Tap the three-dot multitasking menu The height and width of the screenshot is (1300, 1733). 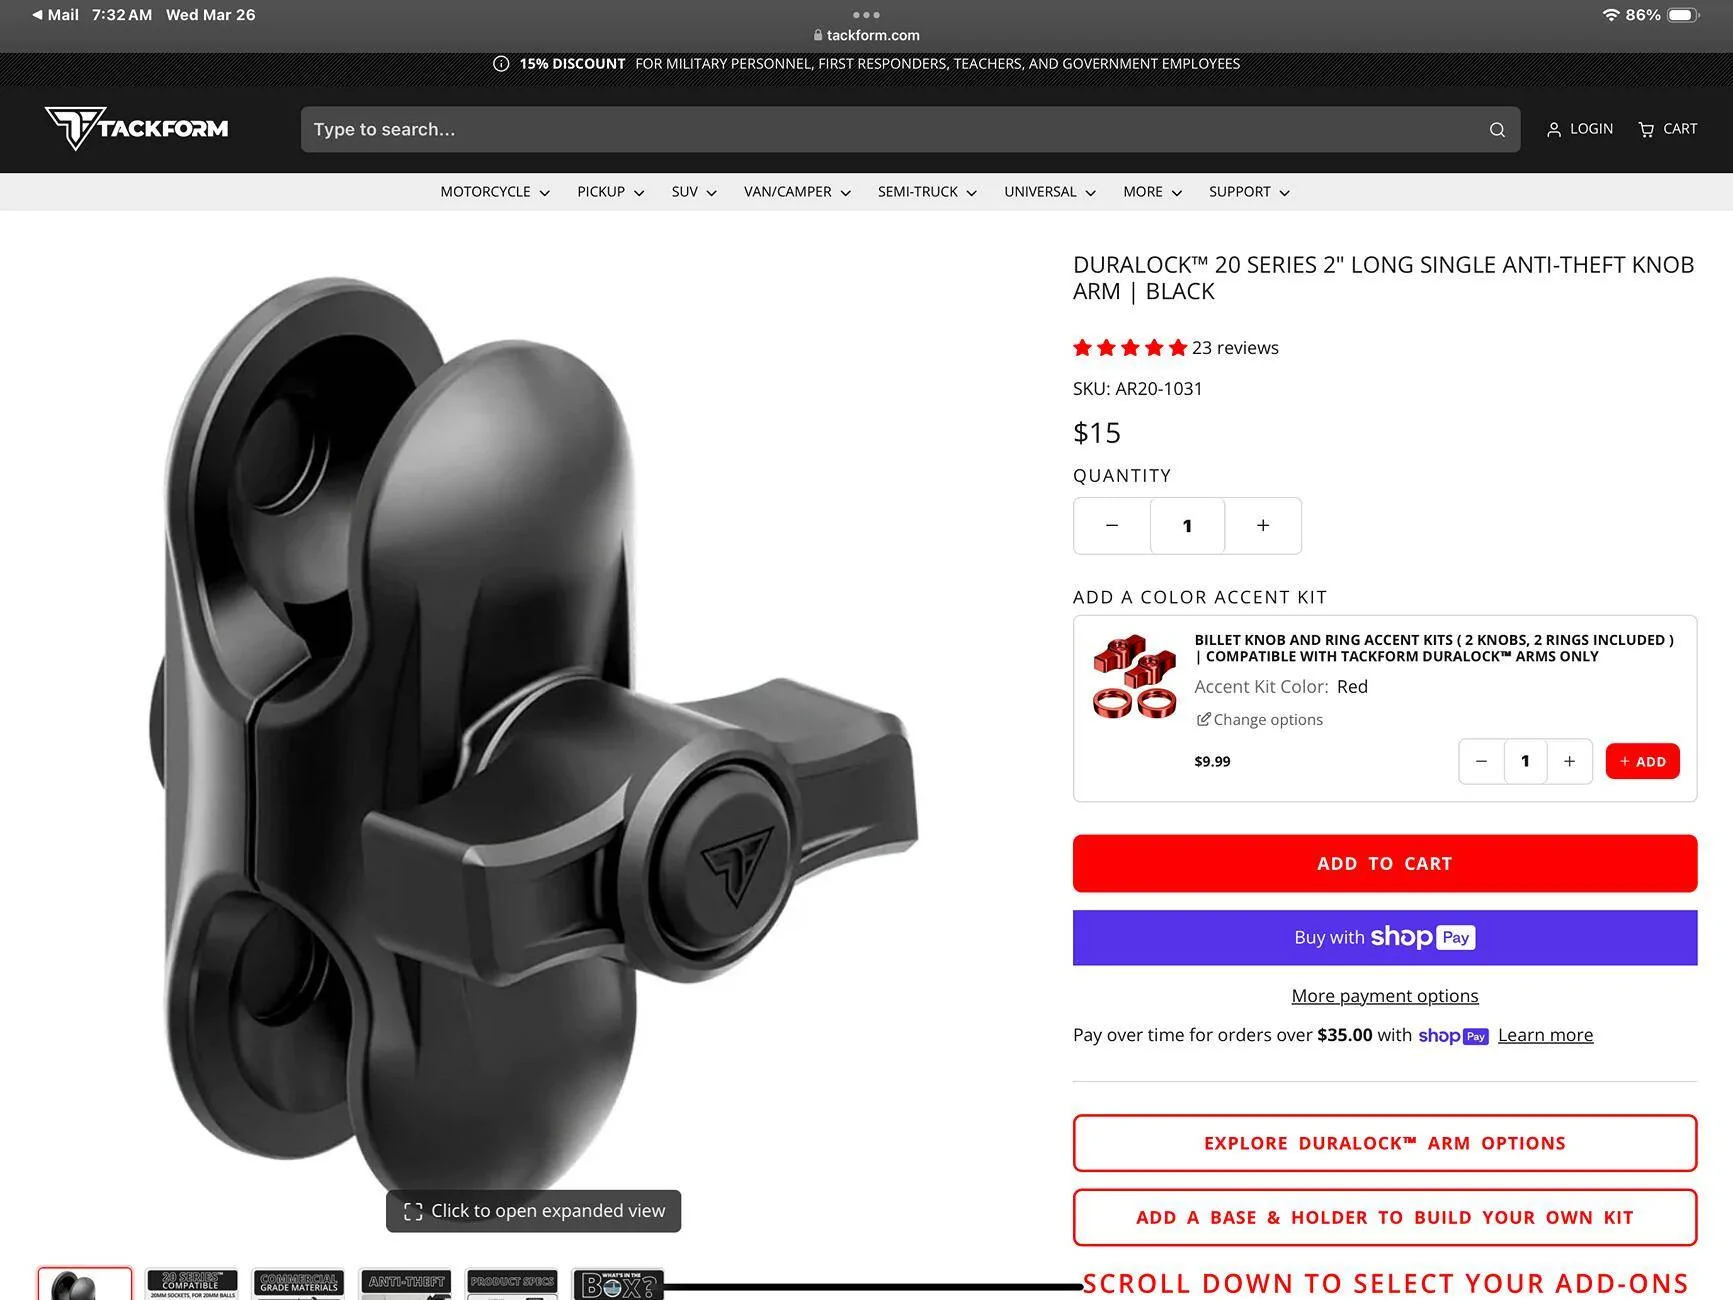click(866, 15)
